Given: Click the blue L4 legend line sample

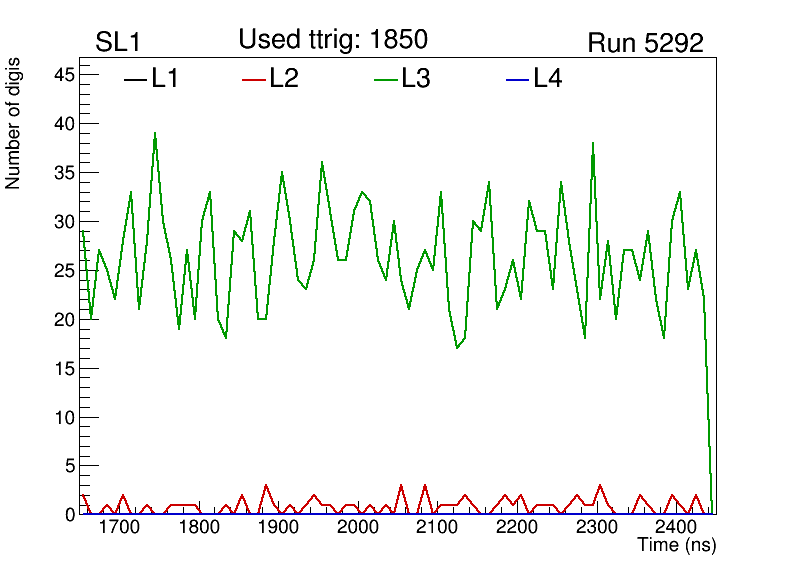Looking at the screenshot, I should coord(517,80).
